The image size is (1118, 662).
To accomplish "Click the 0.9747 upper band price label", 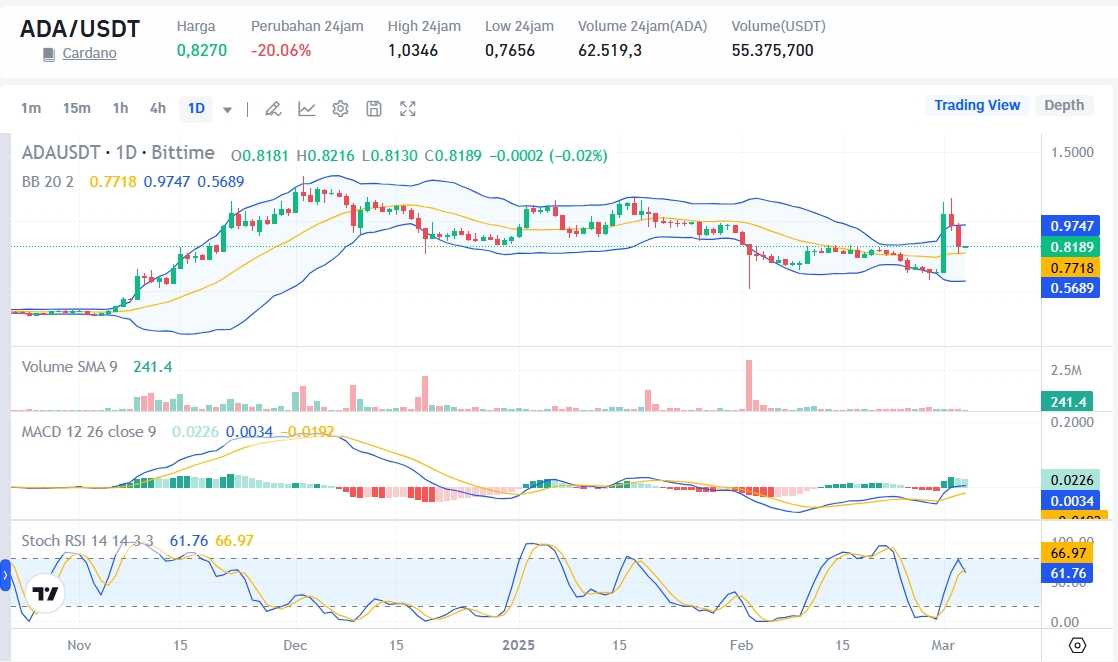I will (1070, 226).
